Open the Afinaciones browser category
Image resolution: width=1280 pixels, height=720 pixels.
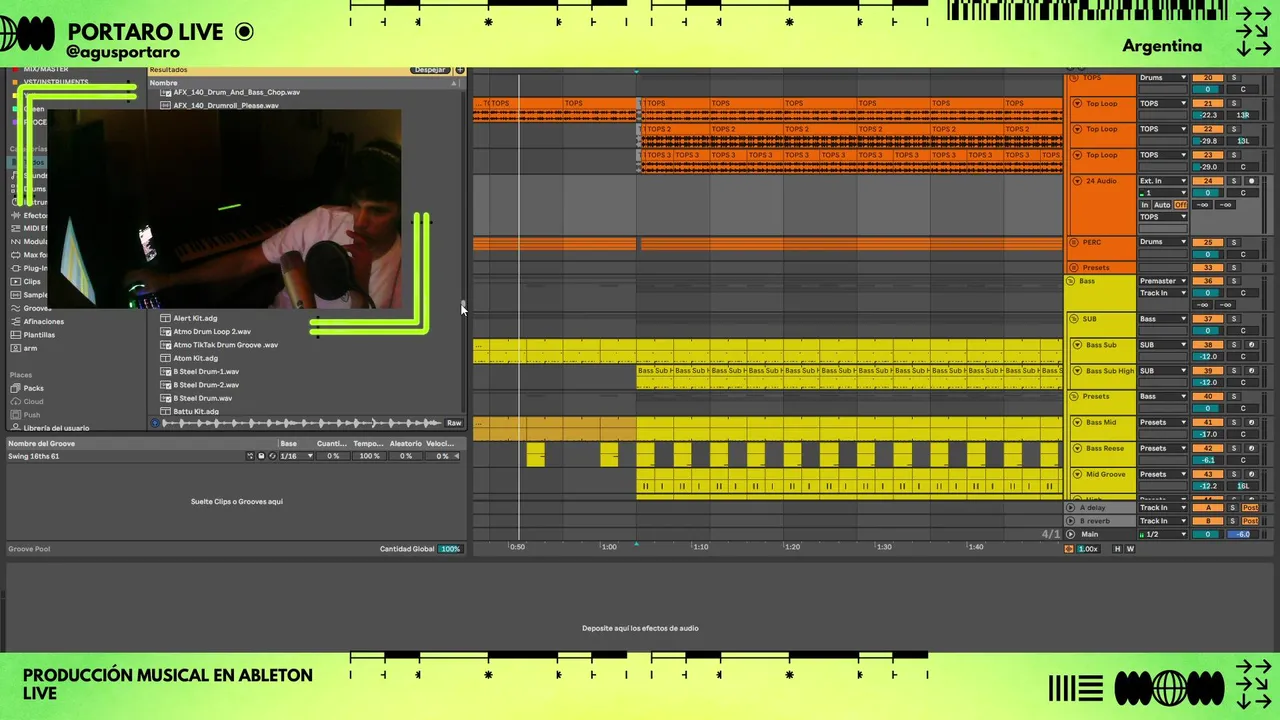pos(43,321)
